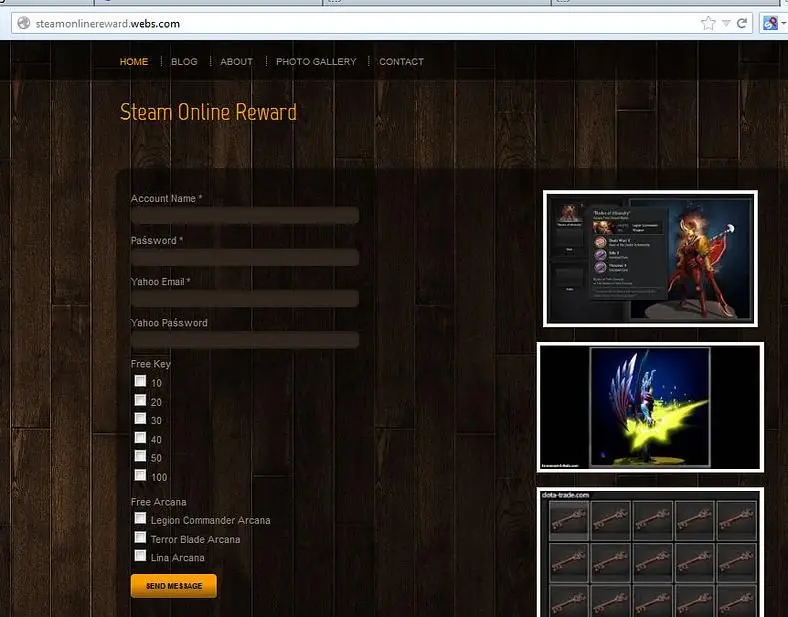Check the Free Key 20 box

140,400
